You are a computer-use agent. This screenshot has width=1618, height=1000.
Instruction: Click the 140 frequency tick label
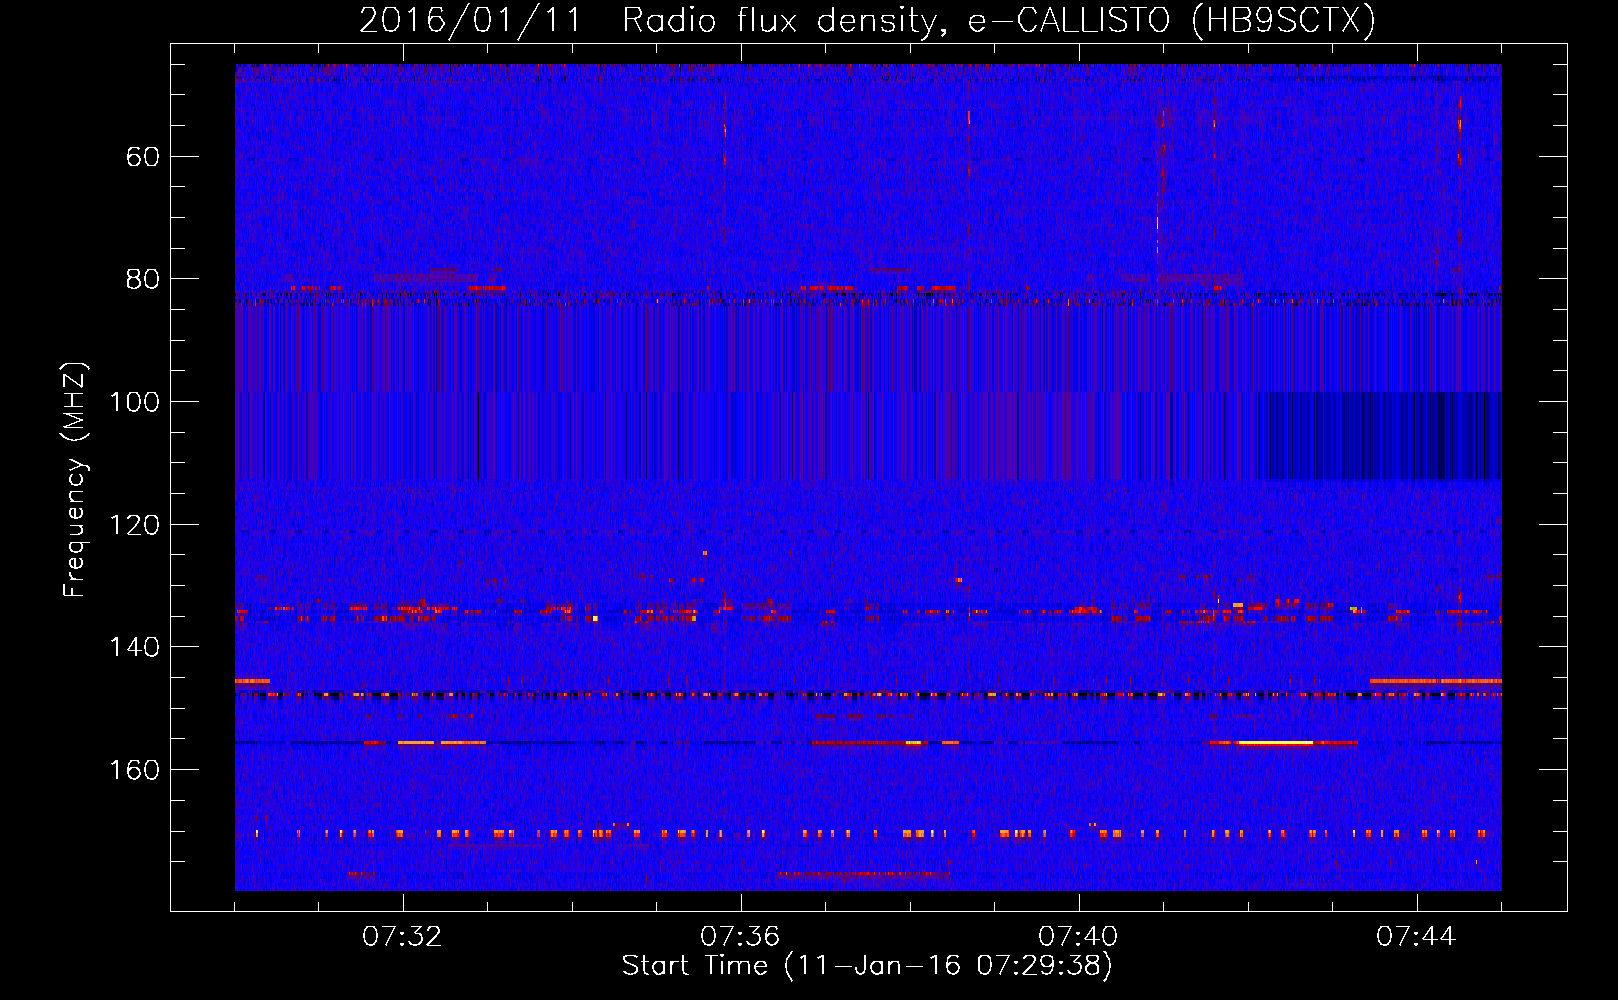pos(134,647)
